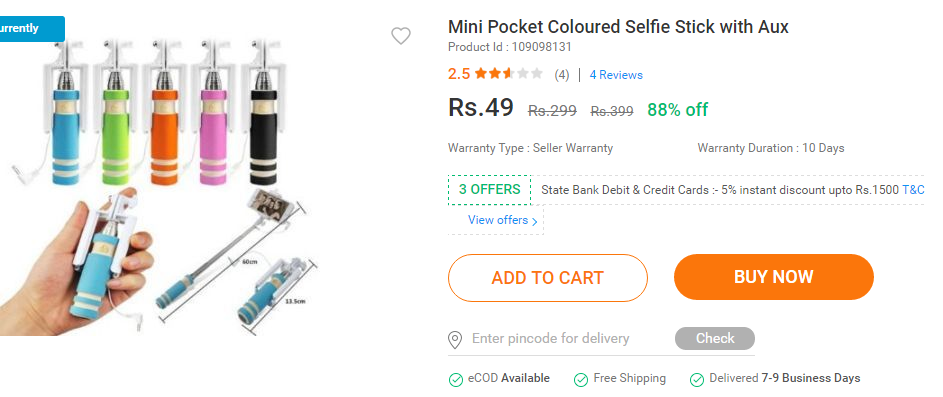
Task: Click the Check pincode button
Action: [x=715, y=338]
